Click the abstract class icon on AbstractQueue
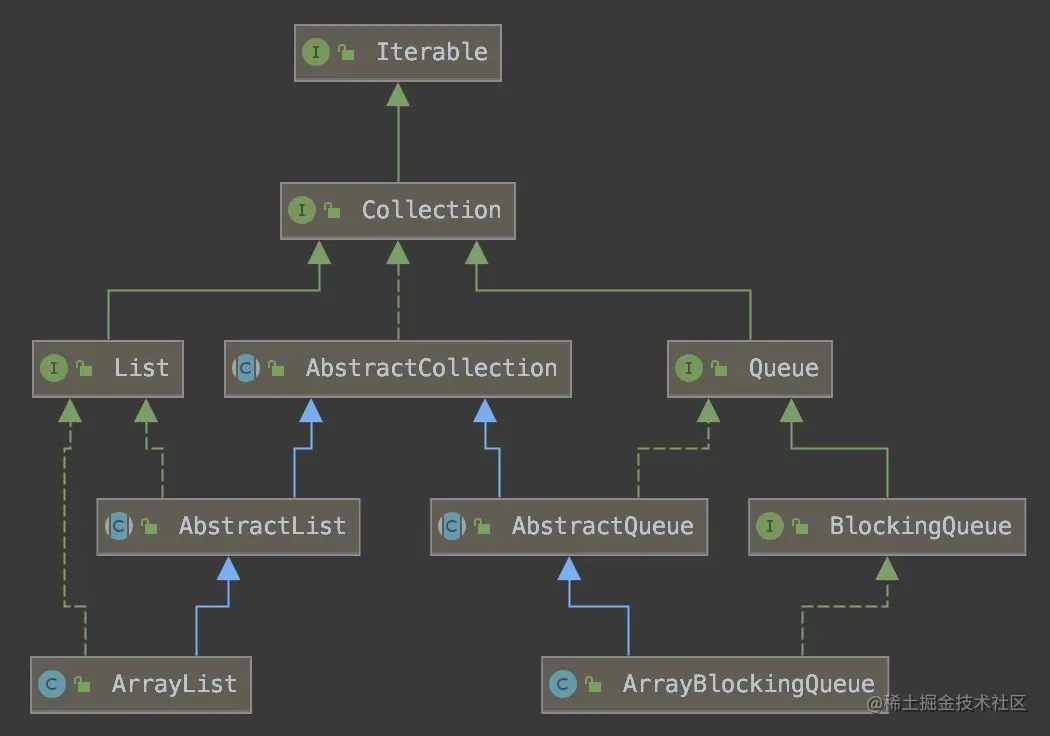 click(x=452, y=526)
